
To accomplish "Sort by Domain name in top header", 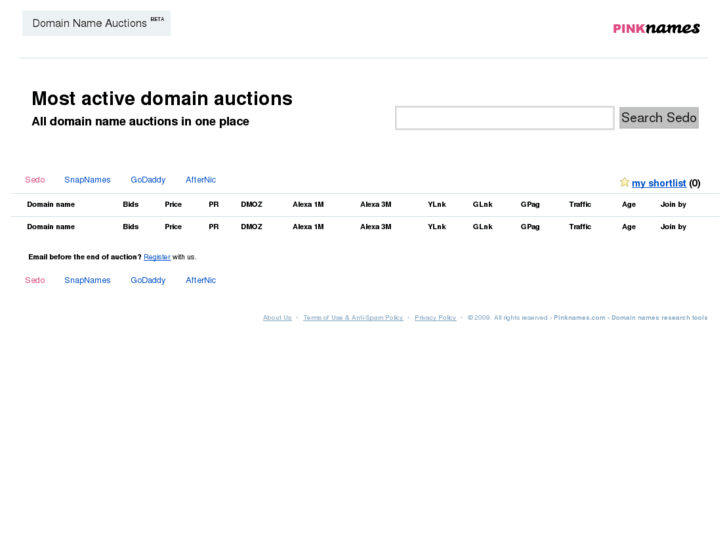I will click(51, 205).
